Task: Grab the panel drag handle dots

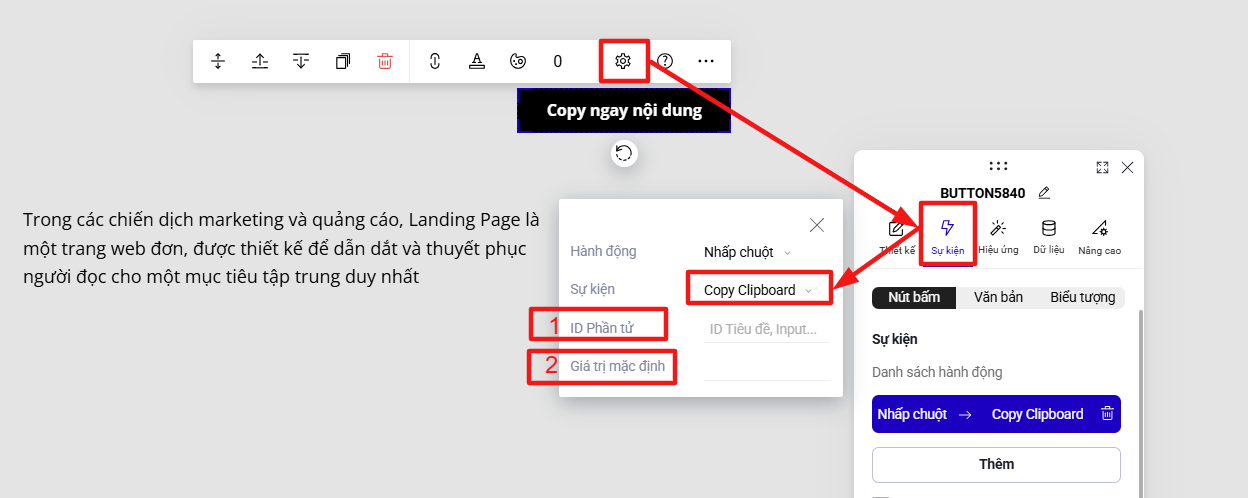Action: pos(997,167)
